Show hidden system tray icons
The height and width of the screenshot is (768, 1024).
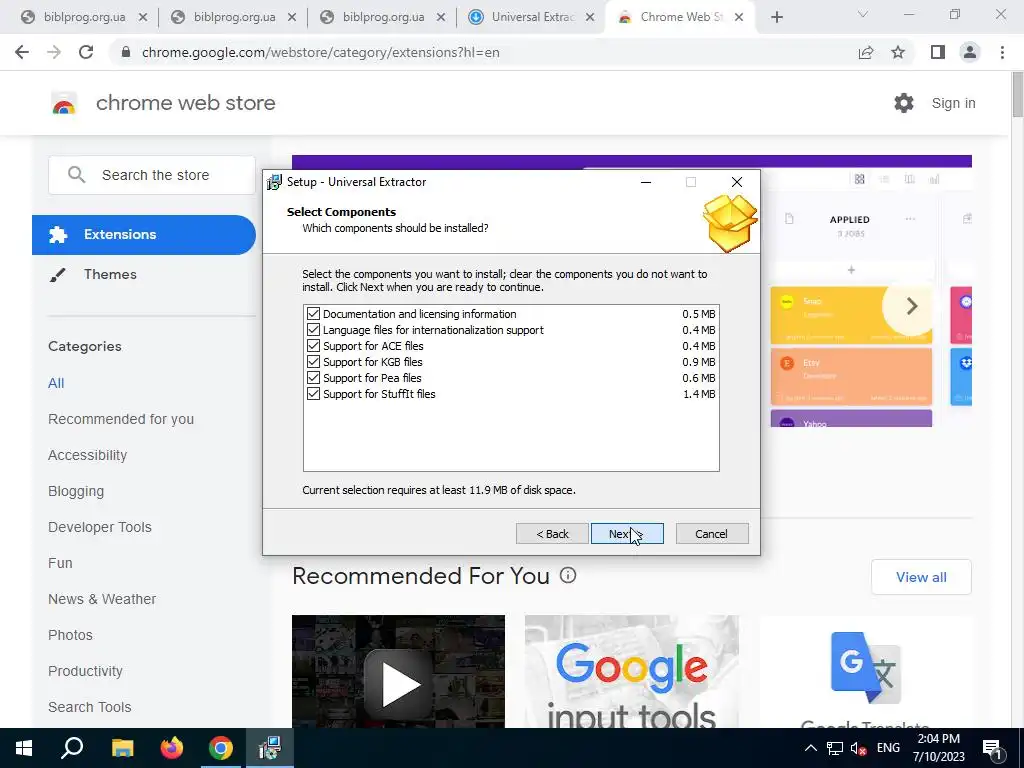tap(810, 748)
